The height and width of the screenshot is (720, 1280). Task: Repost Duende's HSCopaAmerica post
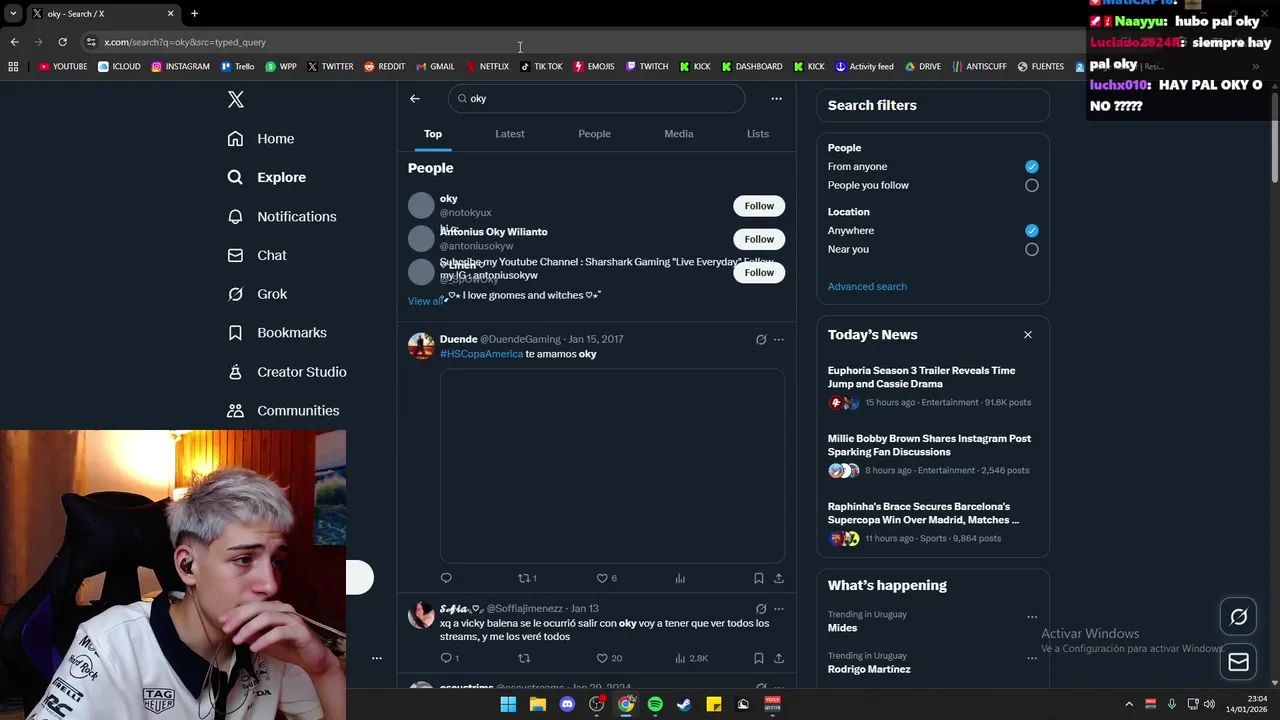click(527, 578)
